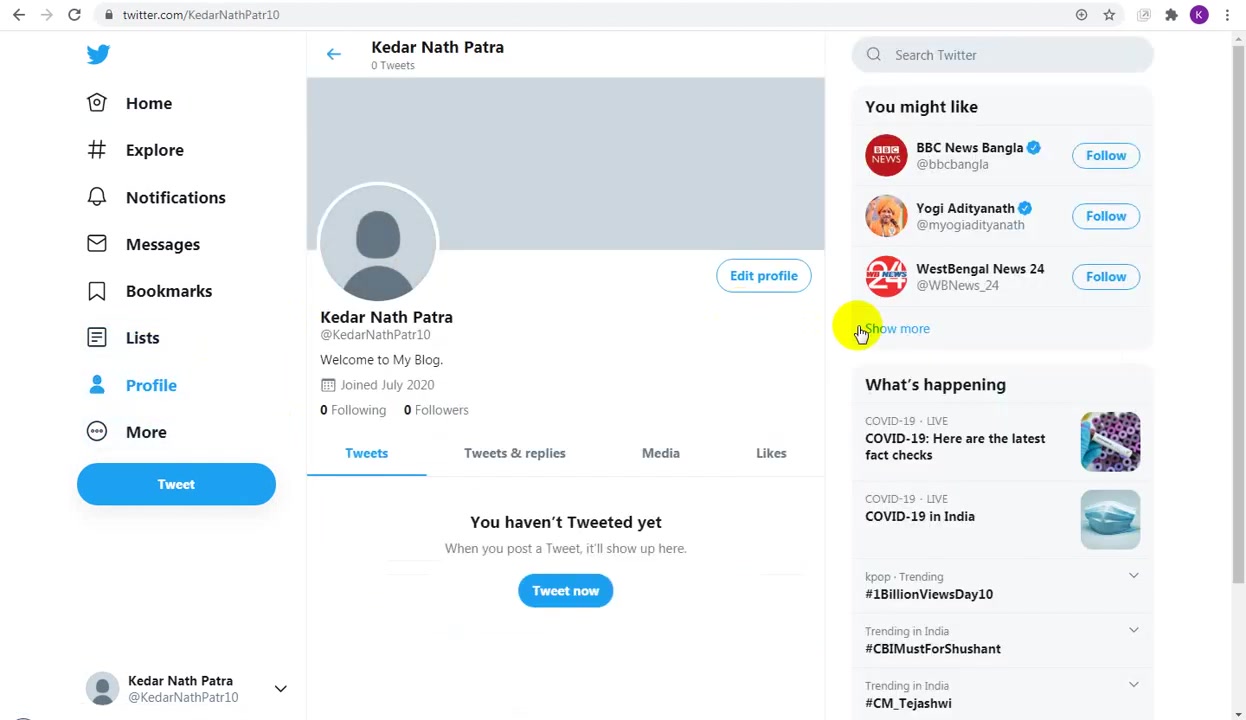Screen dimensions: 1246x720
Task: Click the Edit profile button
Action: pos(764,276)
